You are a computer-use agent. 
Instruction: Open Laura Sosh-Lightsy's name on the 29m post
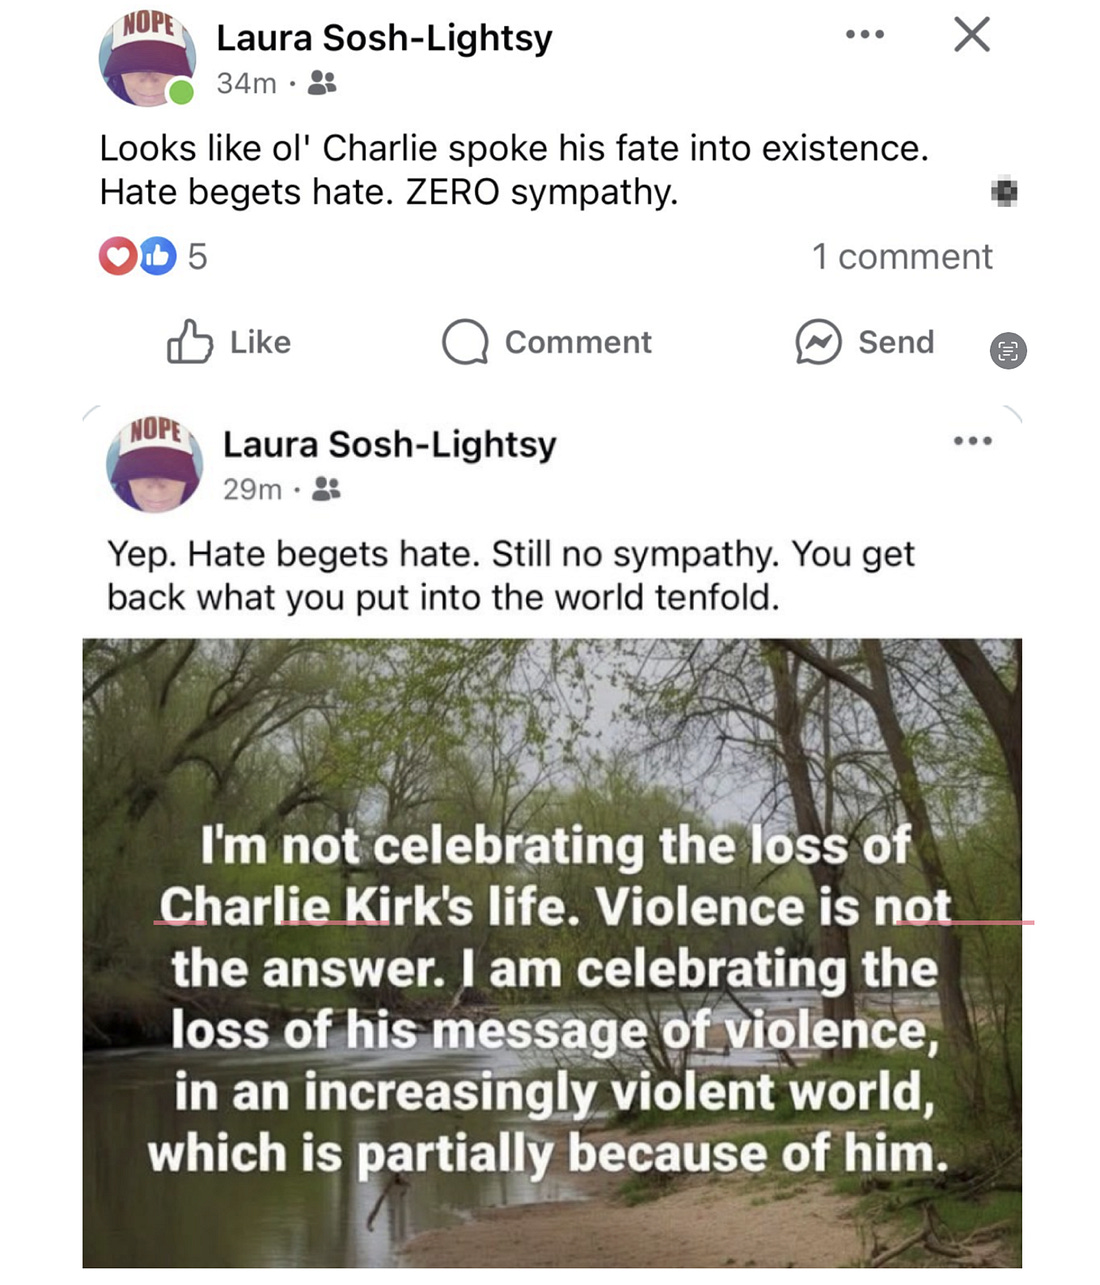389,444
